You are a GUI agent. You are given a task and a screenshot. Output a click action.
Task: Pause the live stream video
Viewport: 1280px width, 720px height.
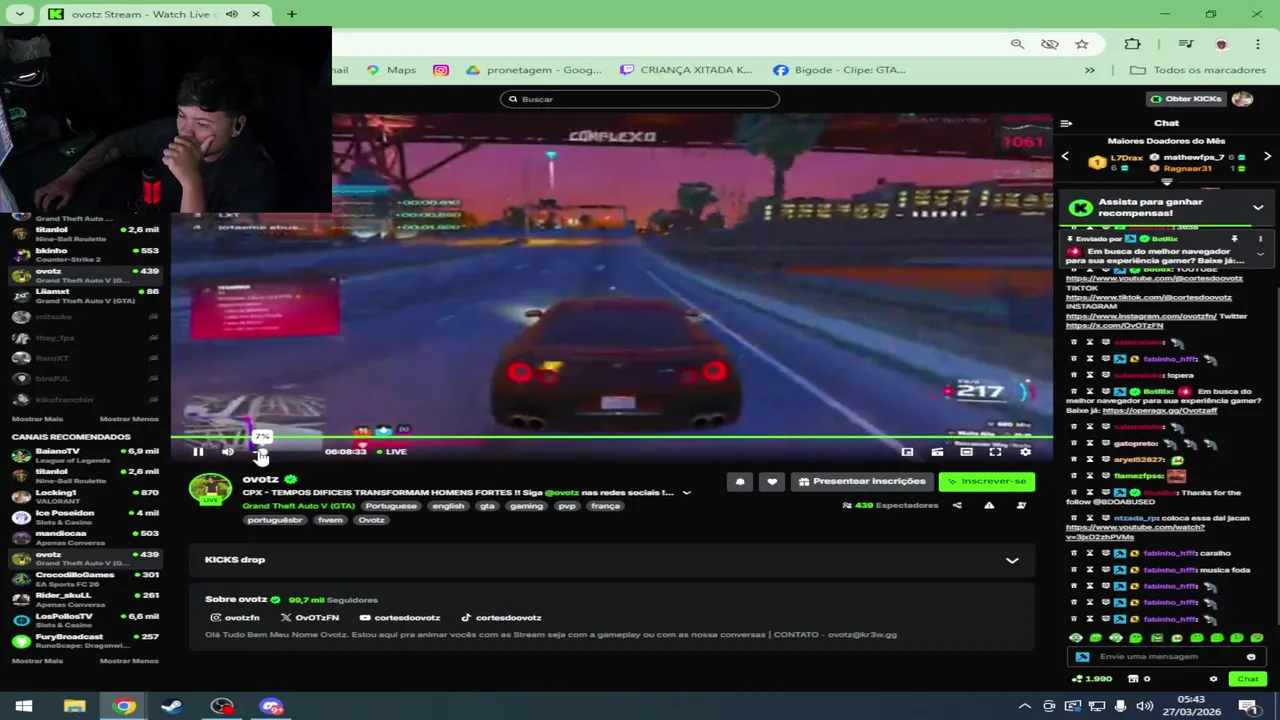point(198,452)
